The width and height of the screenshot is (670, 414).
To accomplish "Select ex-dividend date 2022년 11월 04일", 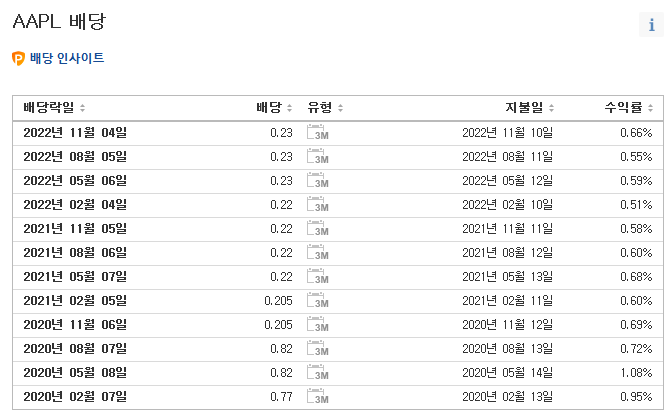I will coord(75,133).
